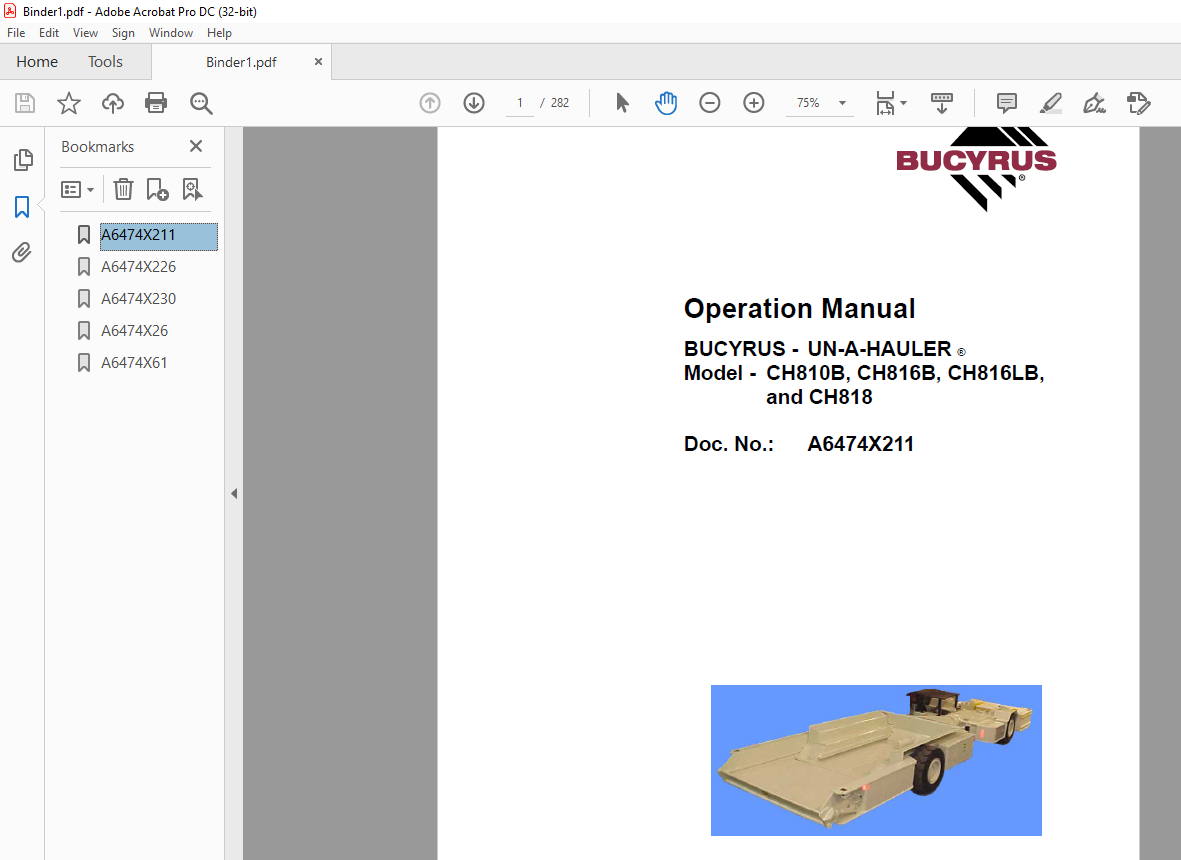Open the Window menu
Image resolution: width=1181 pixels, height=860 pixels.
pyautogui.click(x=171, y=33)
